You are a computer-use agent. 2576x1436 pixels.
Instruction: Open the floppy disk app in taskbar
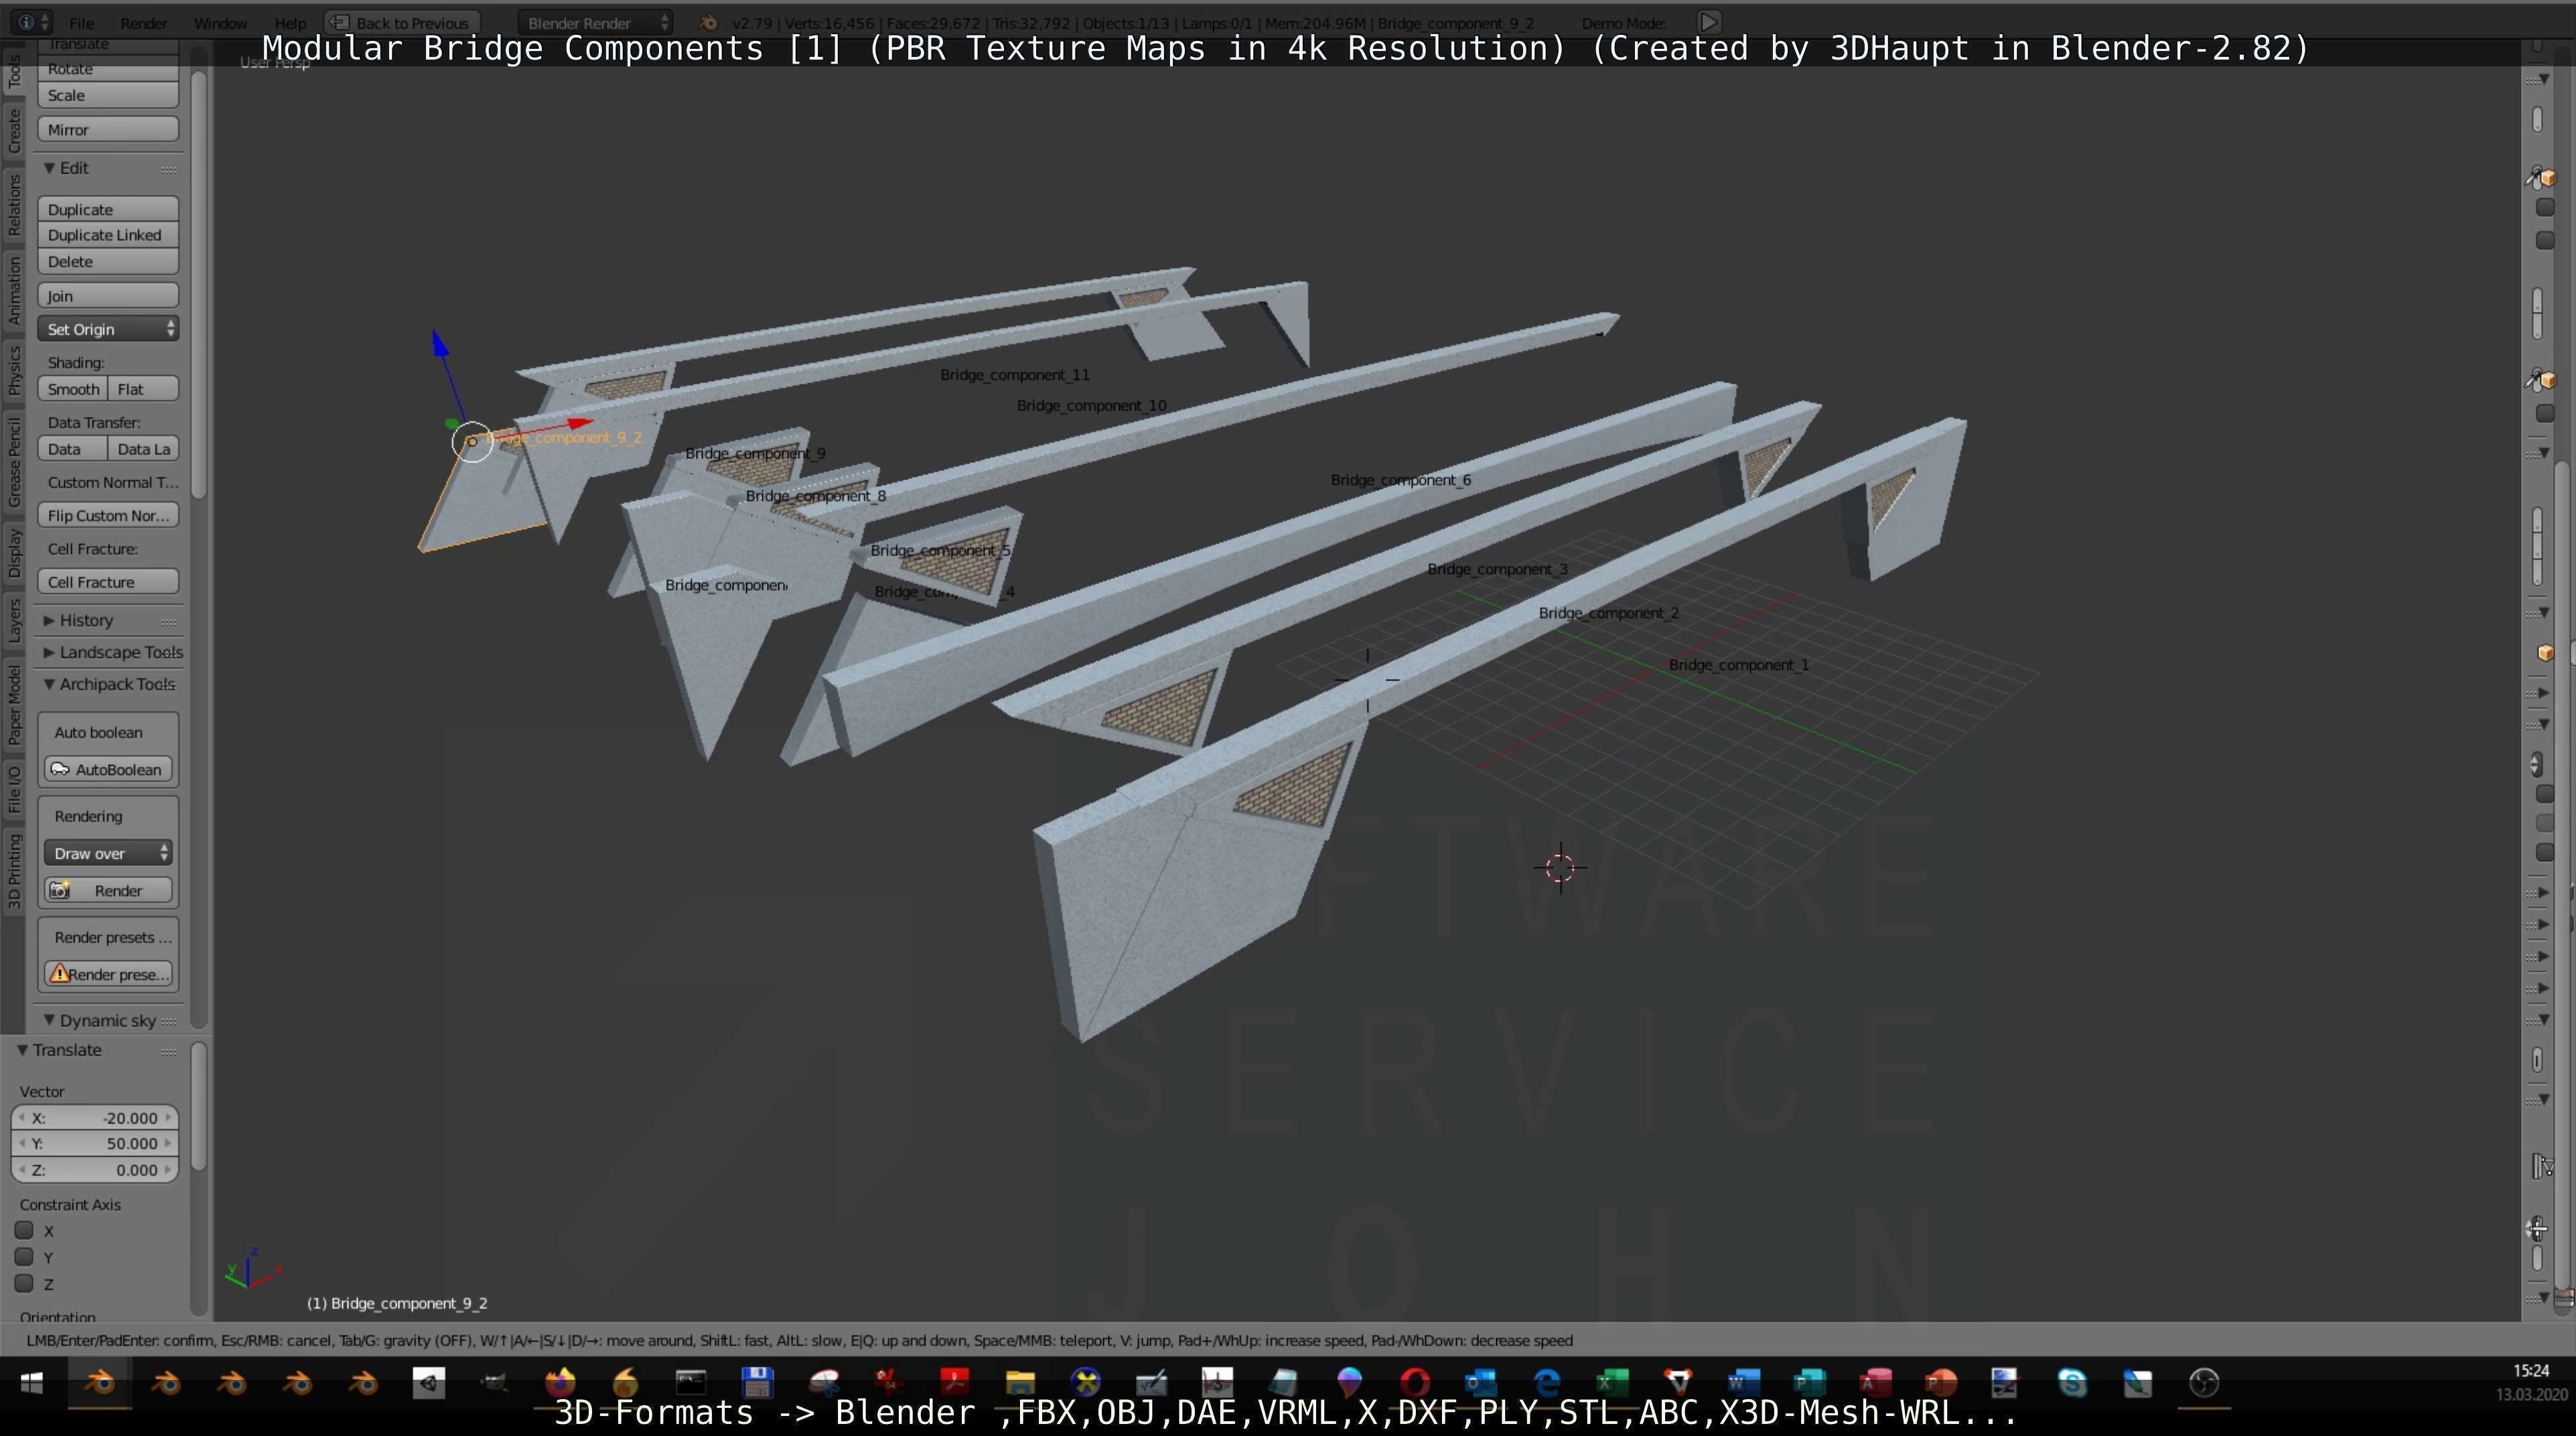pyautogui.click(x=757, y=1383)
